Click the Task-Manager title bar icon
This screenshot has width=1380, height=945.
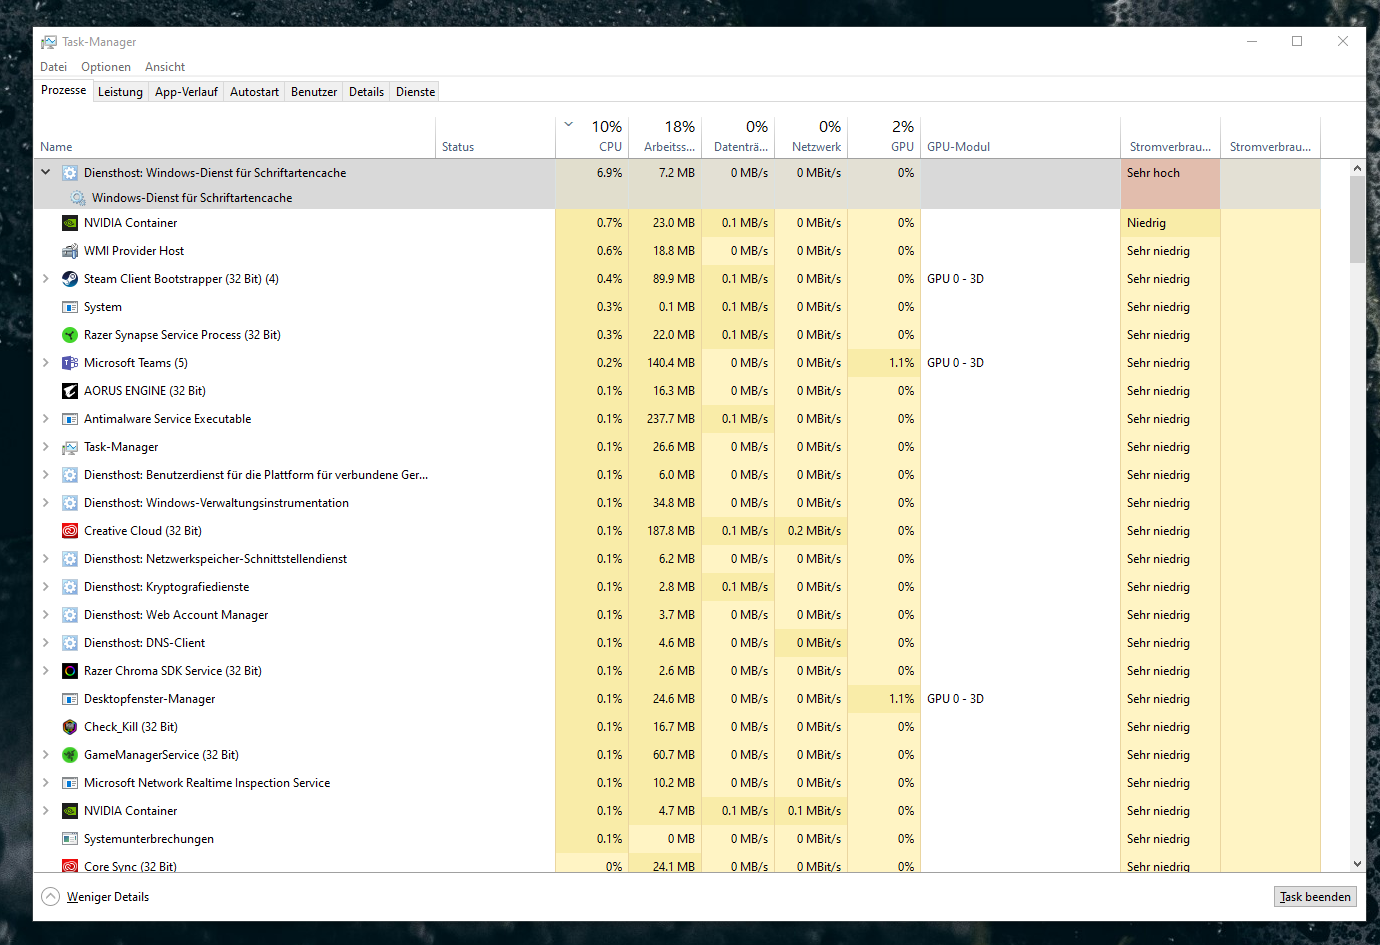click(x=49, y=42)
